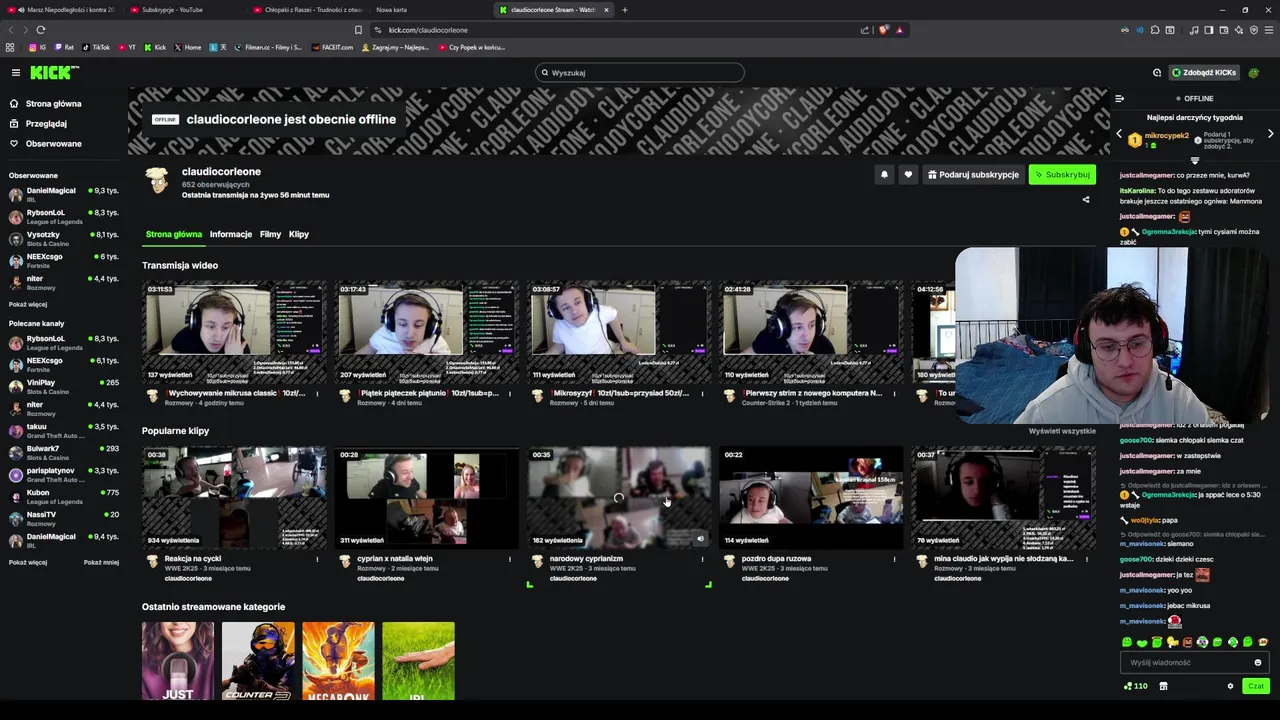
Task: Open options menu for 'cyprian x natalia wtejn'
Action: [510, 559]
